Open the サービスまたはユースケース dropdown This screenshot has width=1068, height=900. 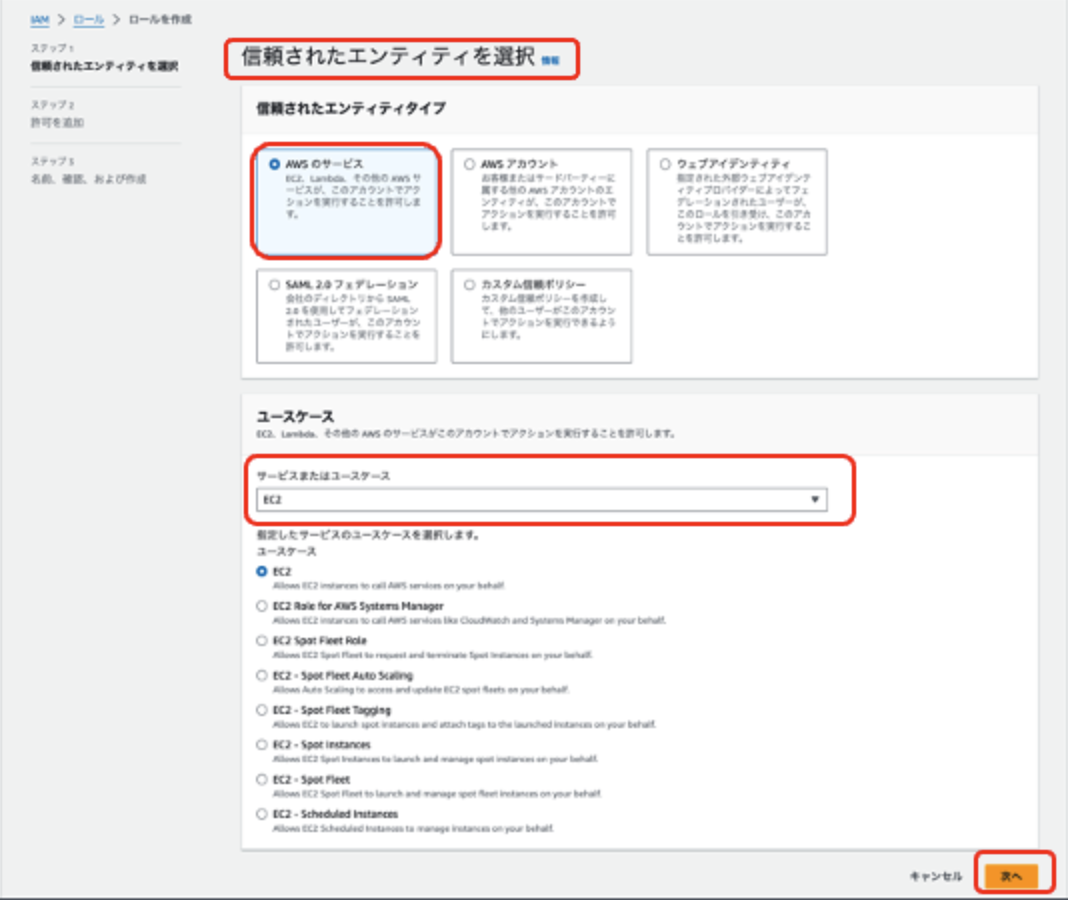point(541,499)
